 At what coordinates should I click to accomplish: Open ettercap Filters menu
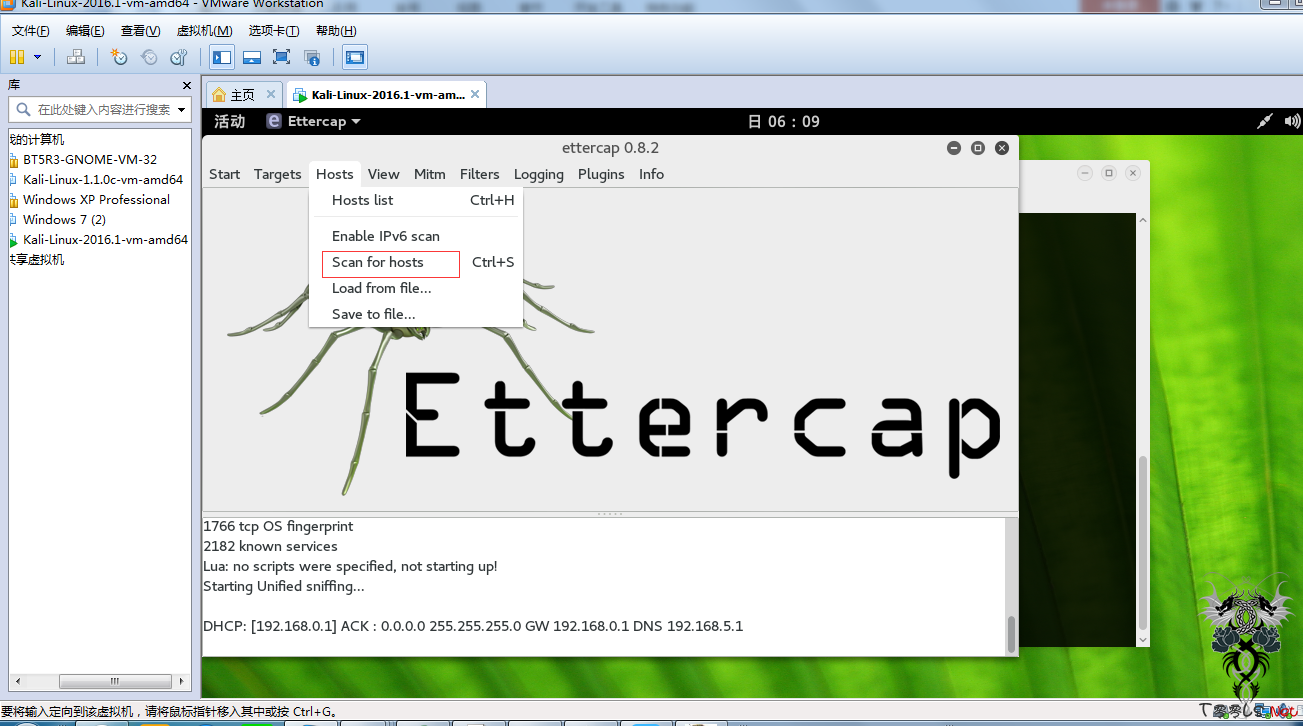[x=479, y=174]
